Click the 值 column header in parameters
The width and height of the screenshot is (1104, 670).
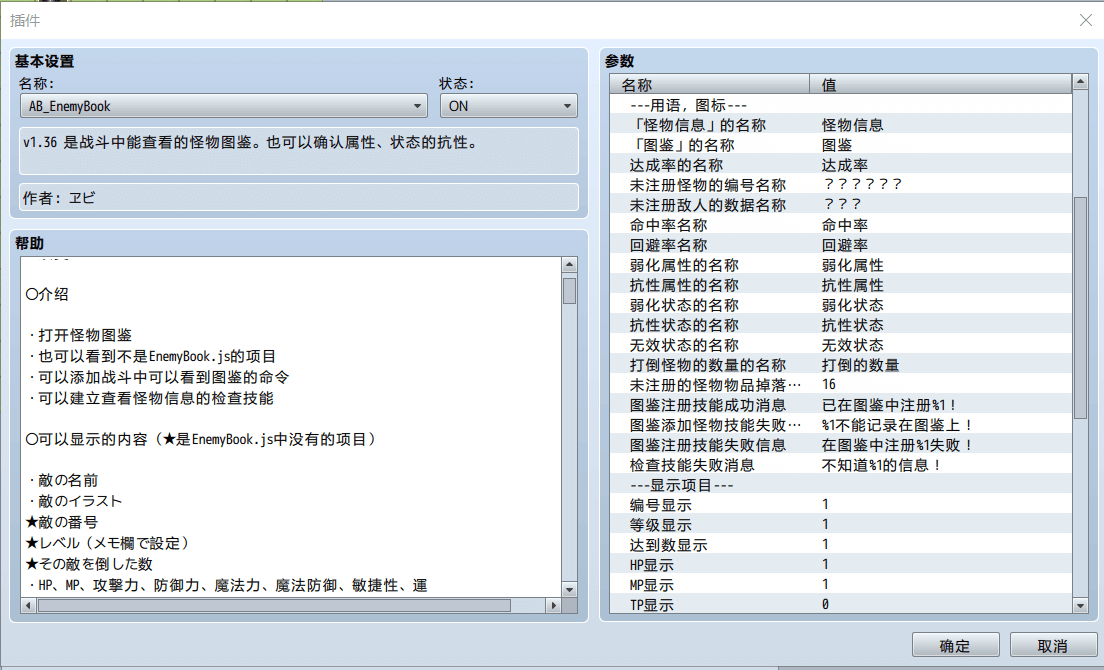tap(941, 84)
